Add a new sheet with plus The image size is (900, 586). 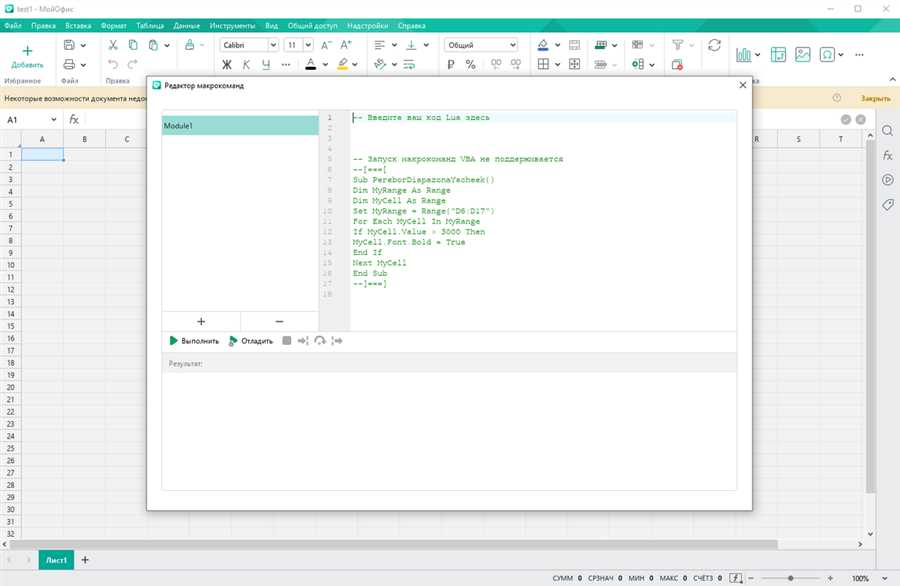(85, 560)
